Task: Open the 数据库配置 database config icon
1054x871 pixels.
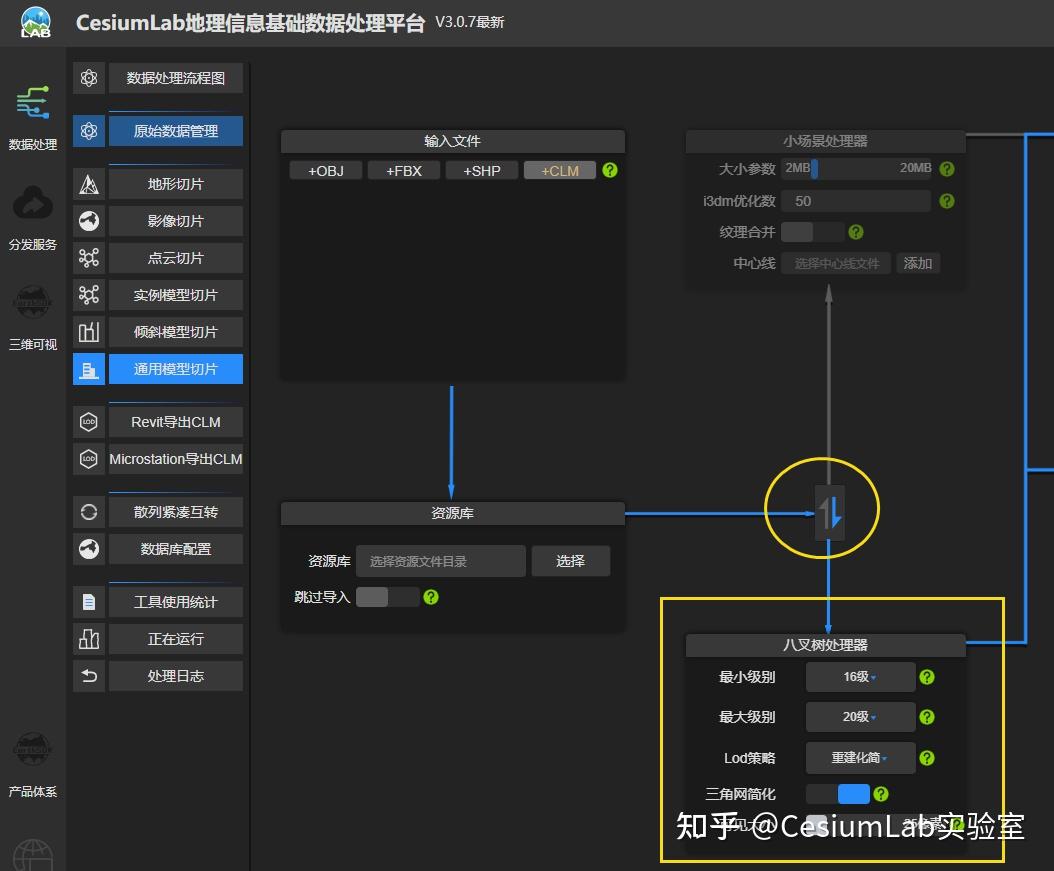Action: click(88, 548)
